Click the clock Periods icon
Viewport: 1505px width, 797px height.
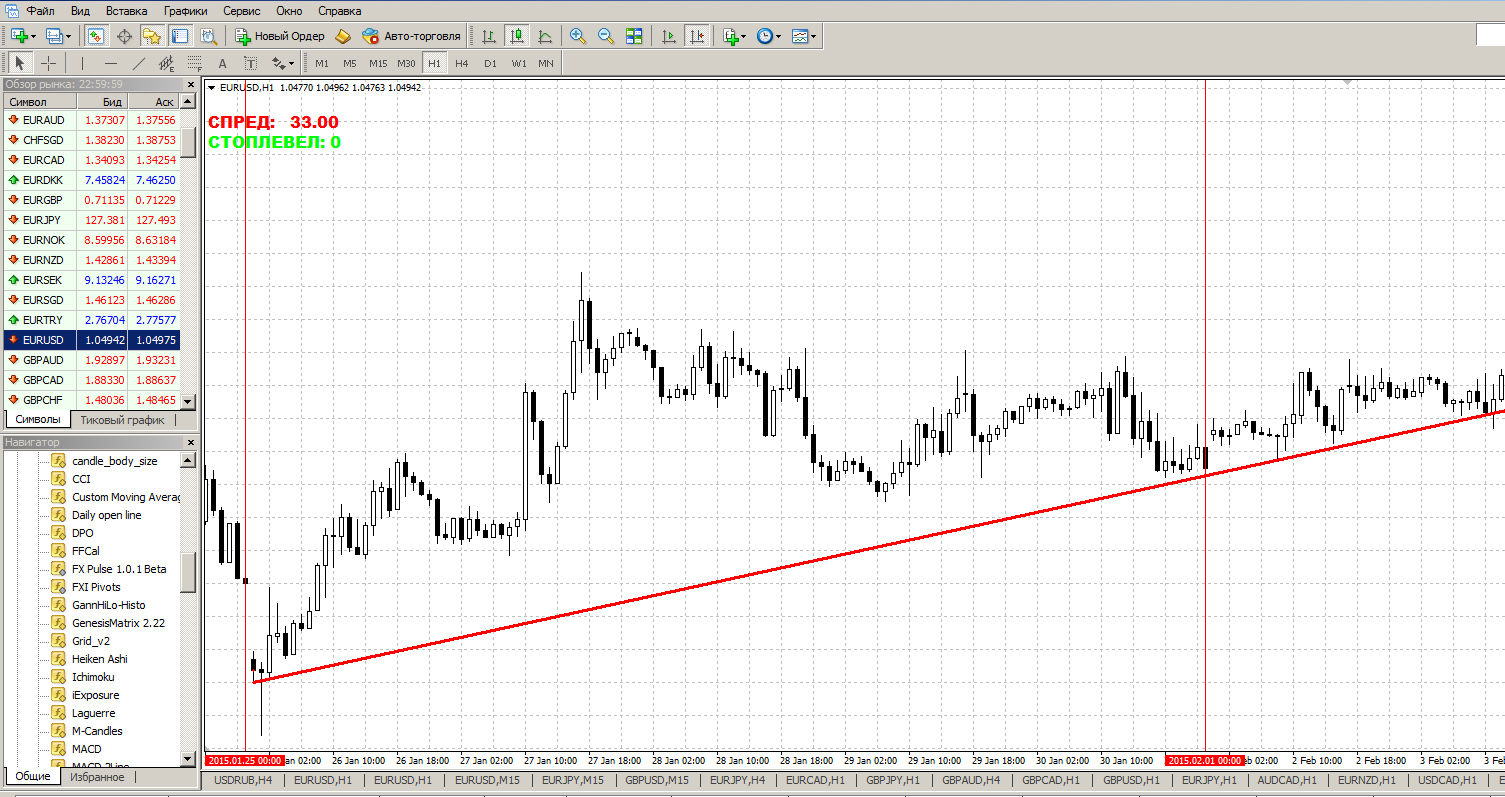[765, 36]
